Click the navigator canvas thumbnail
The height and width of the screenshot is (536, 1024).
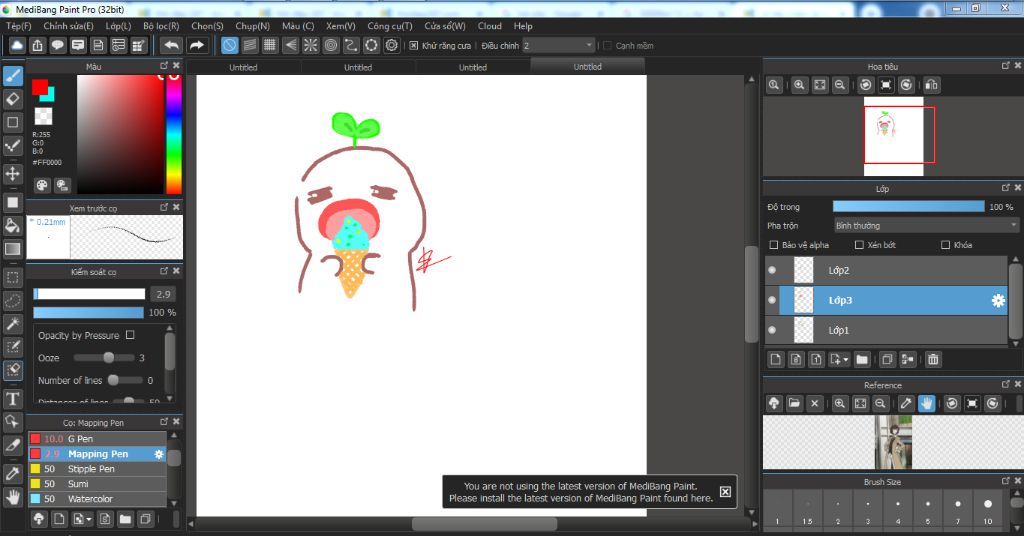[893, 136]
